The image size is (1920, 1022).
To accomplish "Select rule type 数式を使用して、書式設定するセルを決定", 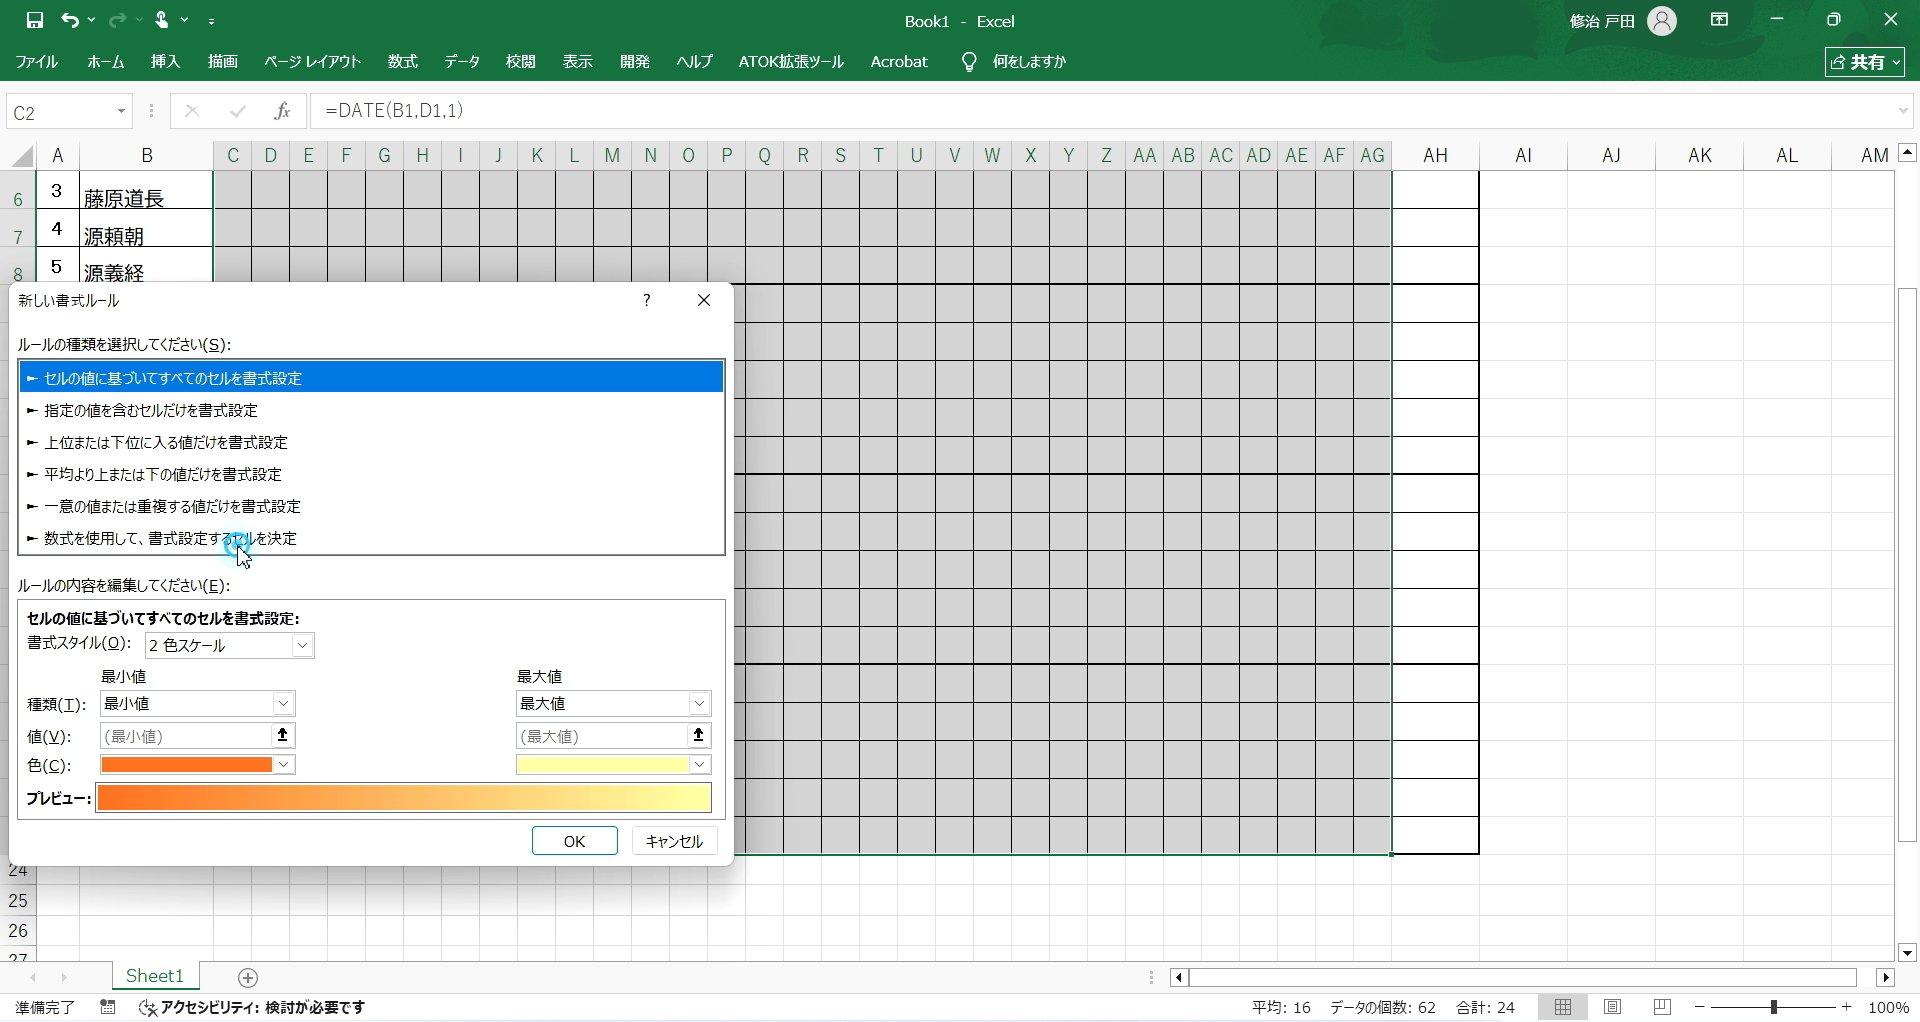I will (170, 538).
